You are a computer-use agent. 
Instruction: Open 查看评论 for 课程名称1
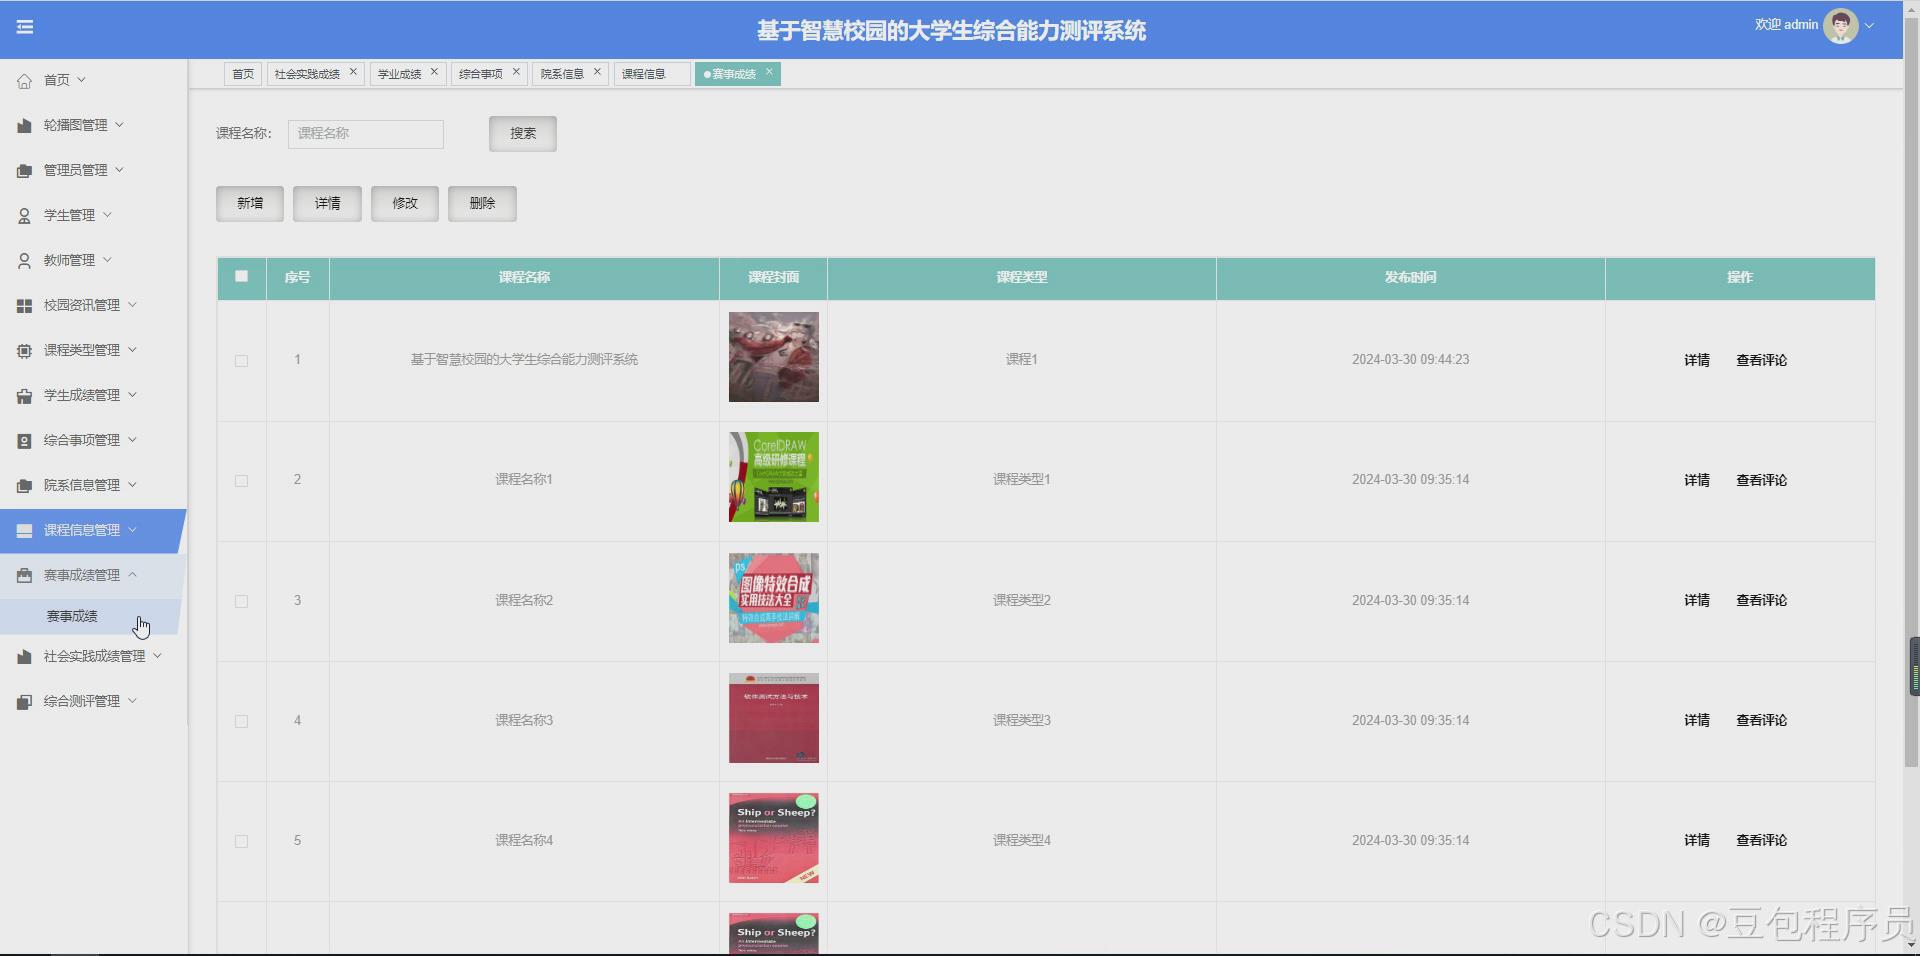pos(1762,480)
